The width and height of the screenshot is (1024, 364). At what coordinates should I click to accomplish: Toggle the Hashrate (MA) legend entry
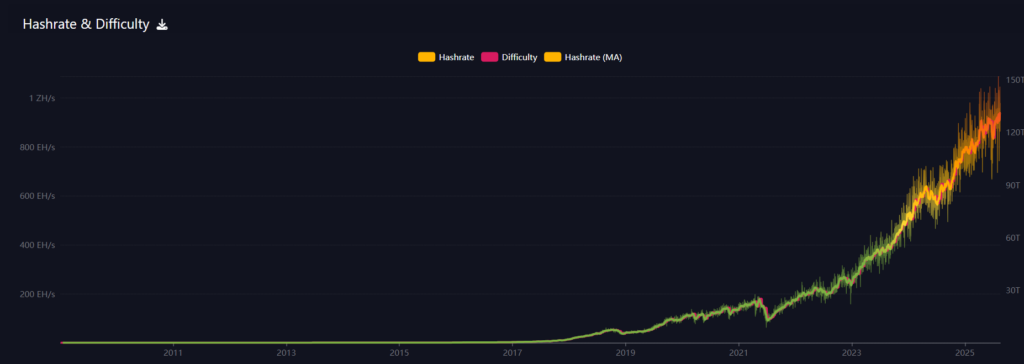(x=583, y=58)
